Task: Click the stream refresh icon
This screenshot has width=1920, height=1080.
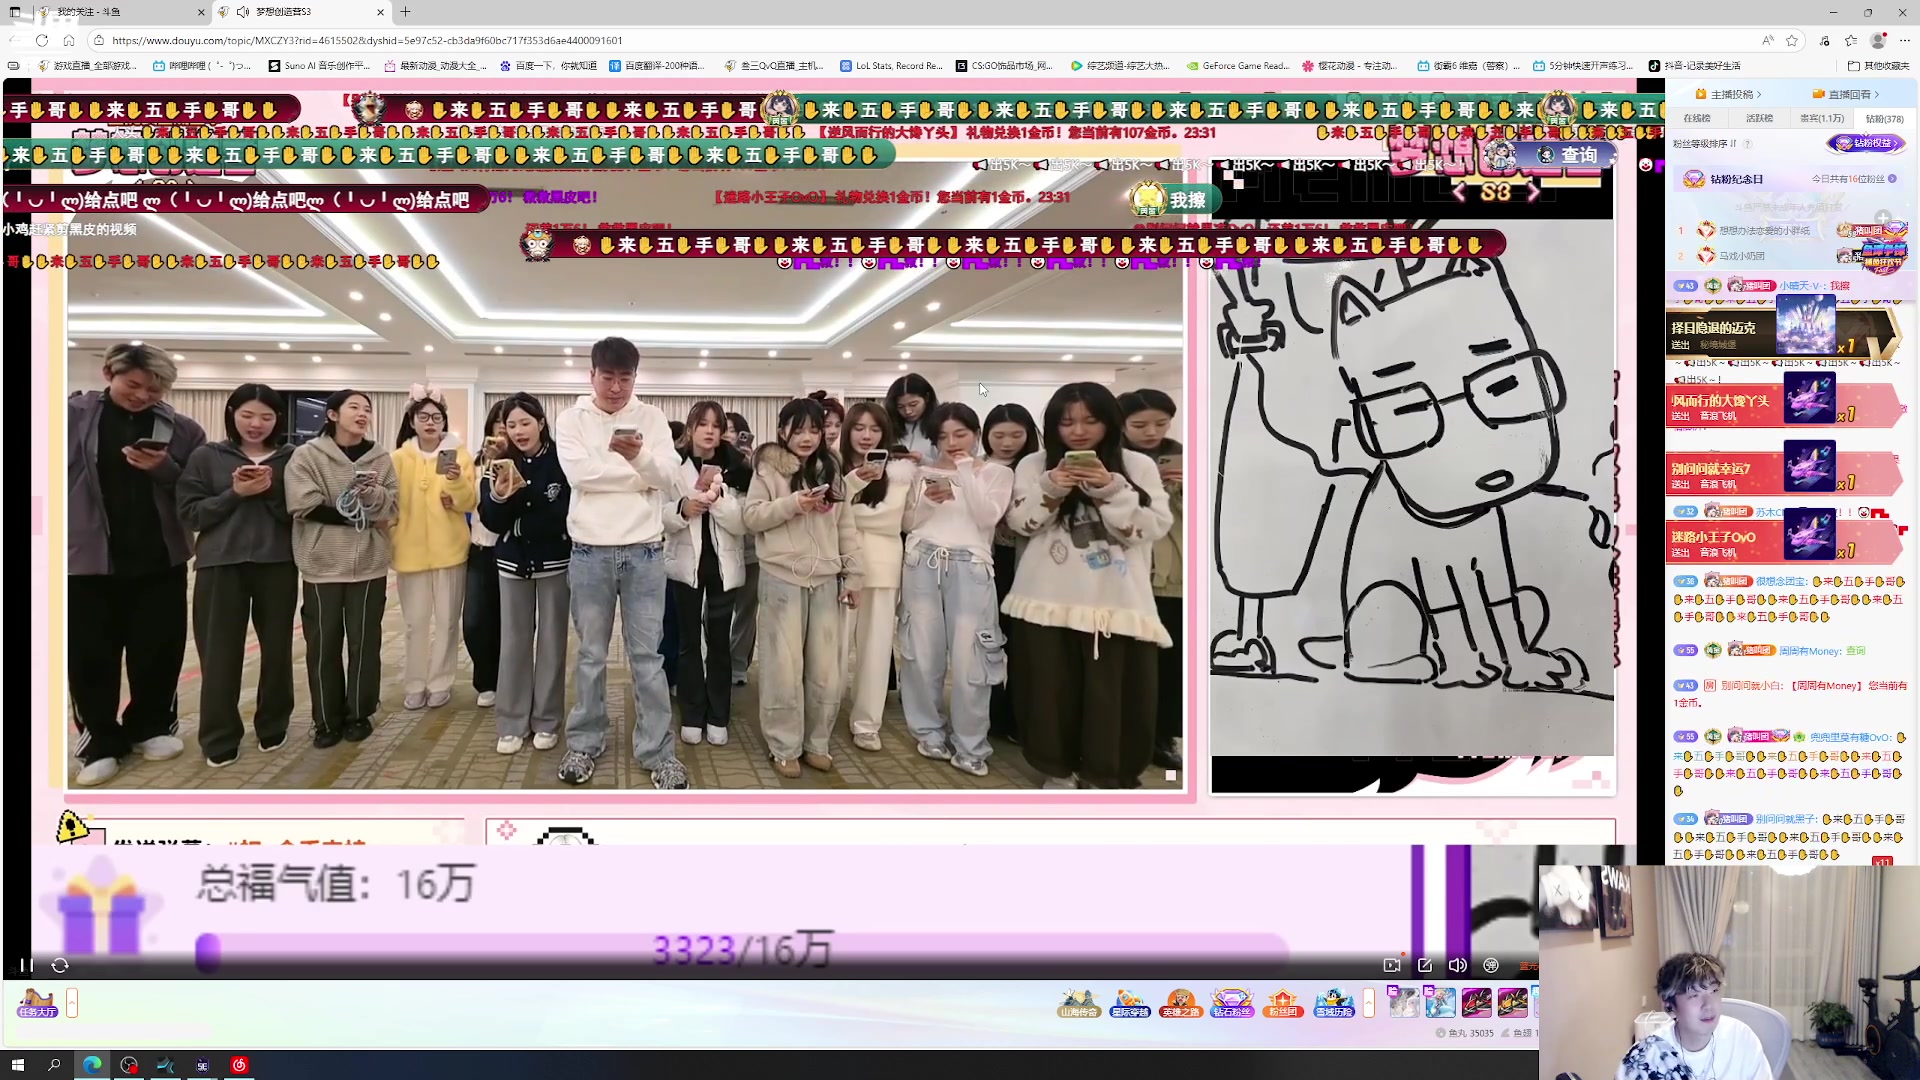Action: (x=60, y=965)
